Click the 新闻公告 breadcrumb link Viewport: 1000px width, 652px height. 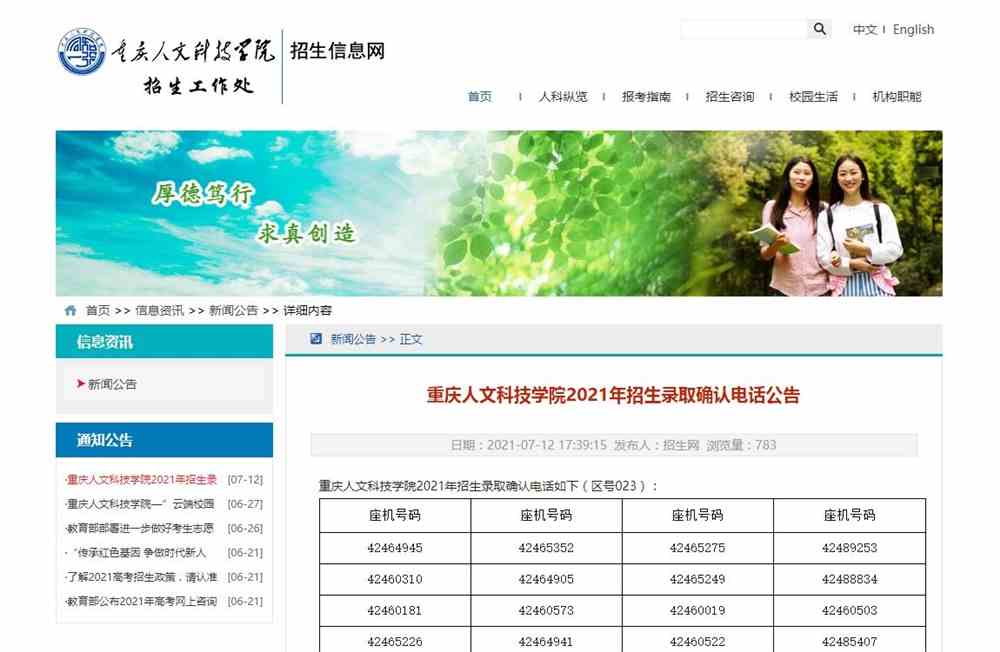(233, 311)
